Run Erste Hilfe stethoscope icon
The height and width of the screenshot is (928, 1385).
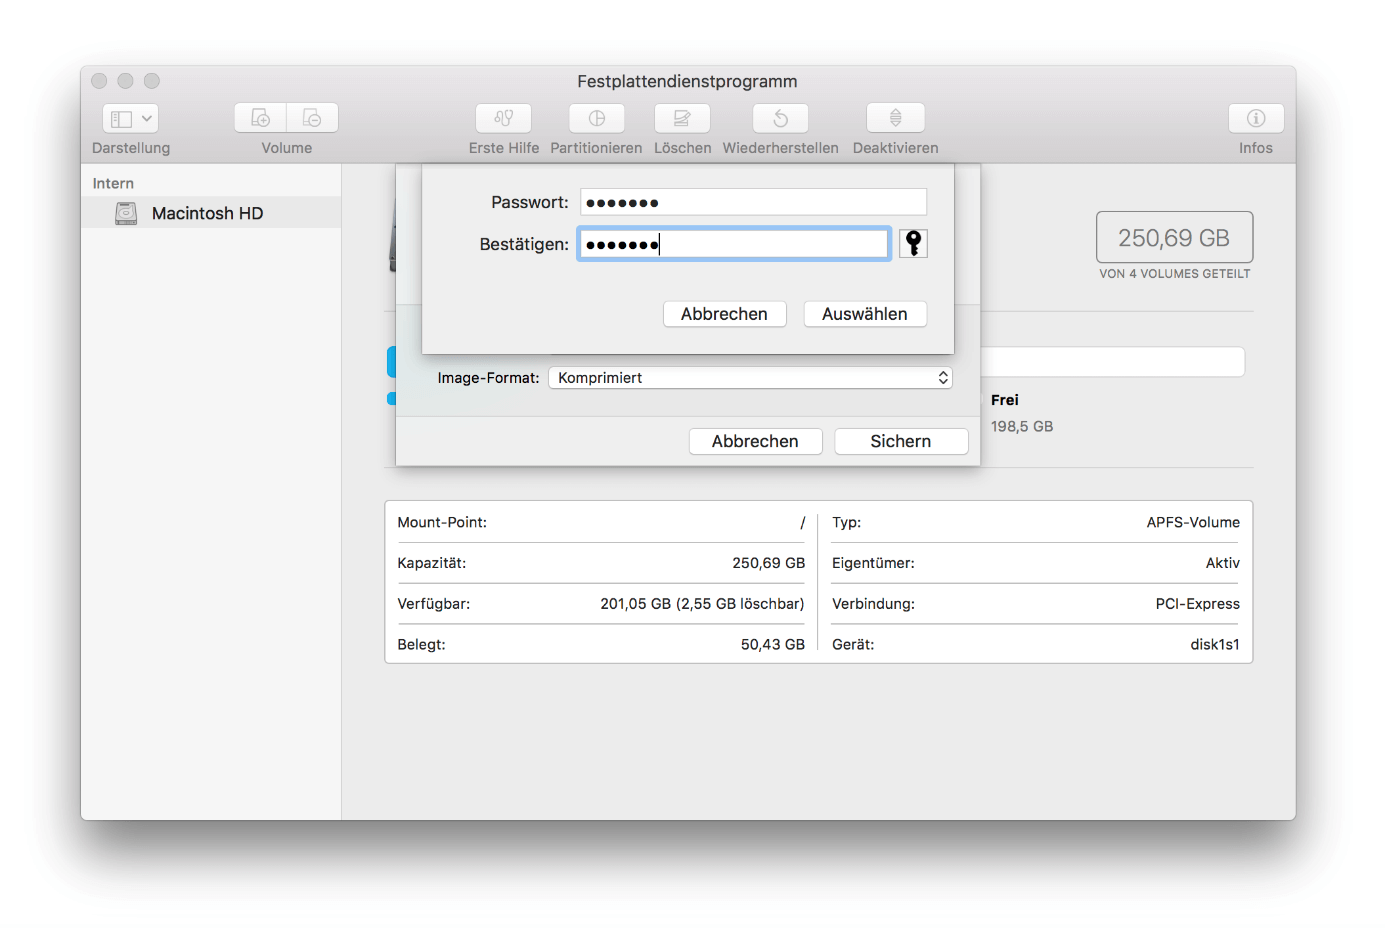pyautogui.click(x=504, y=118)
